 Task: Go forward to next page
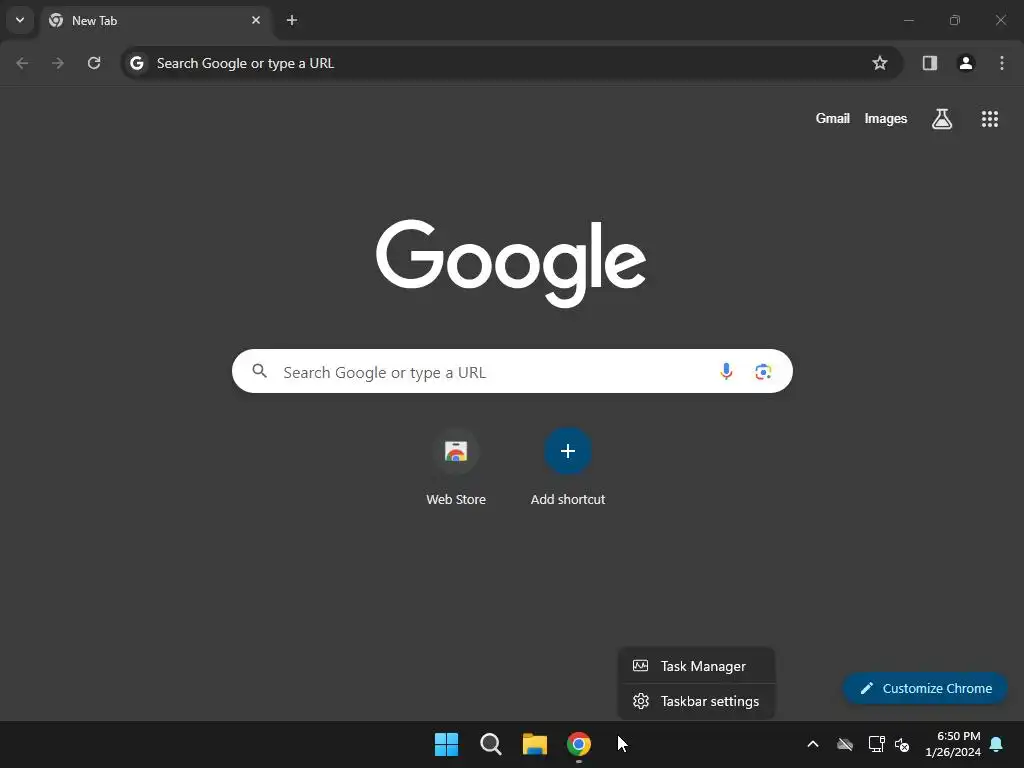(58, 63)
